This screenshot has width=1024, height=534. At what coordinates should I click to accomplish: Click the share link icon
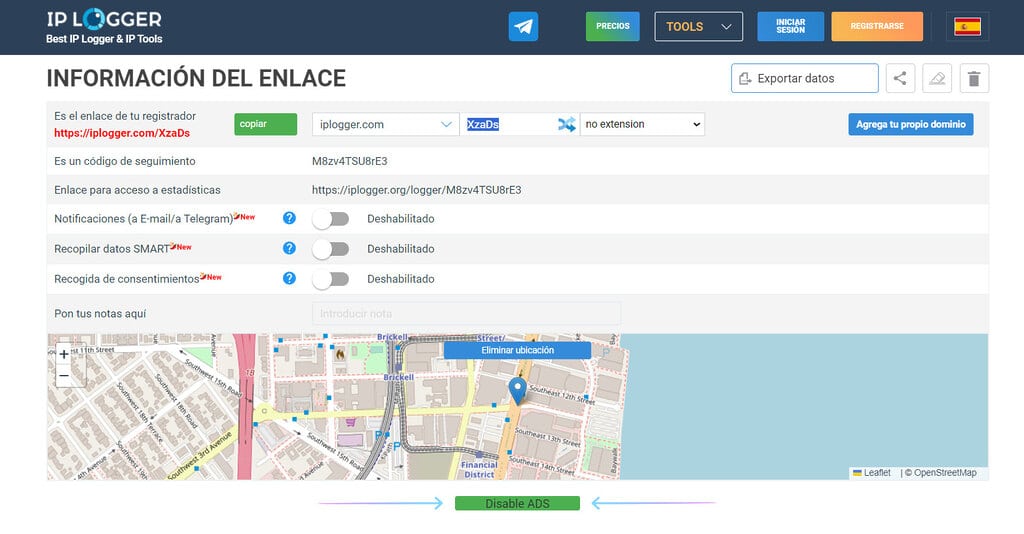pyautogui.click(x=900, y=78)
